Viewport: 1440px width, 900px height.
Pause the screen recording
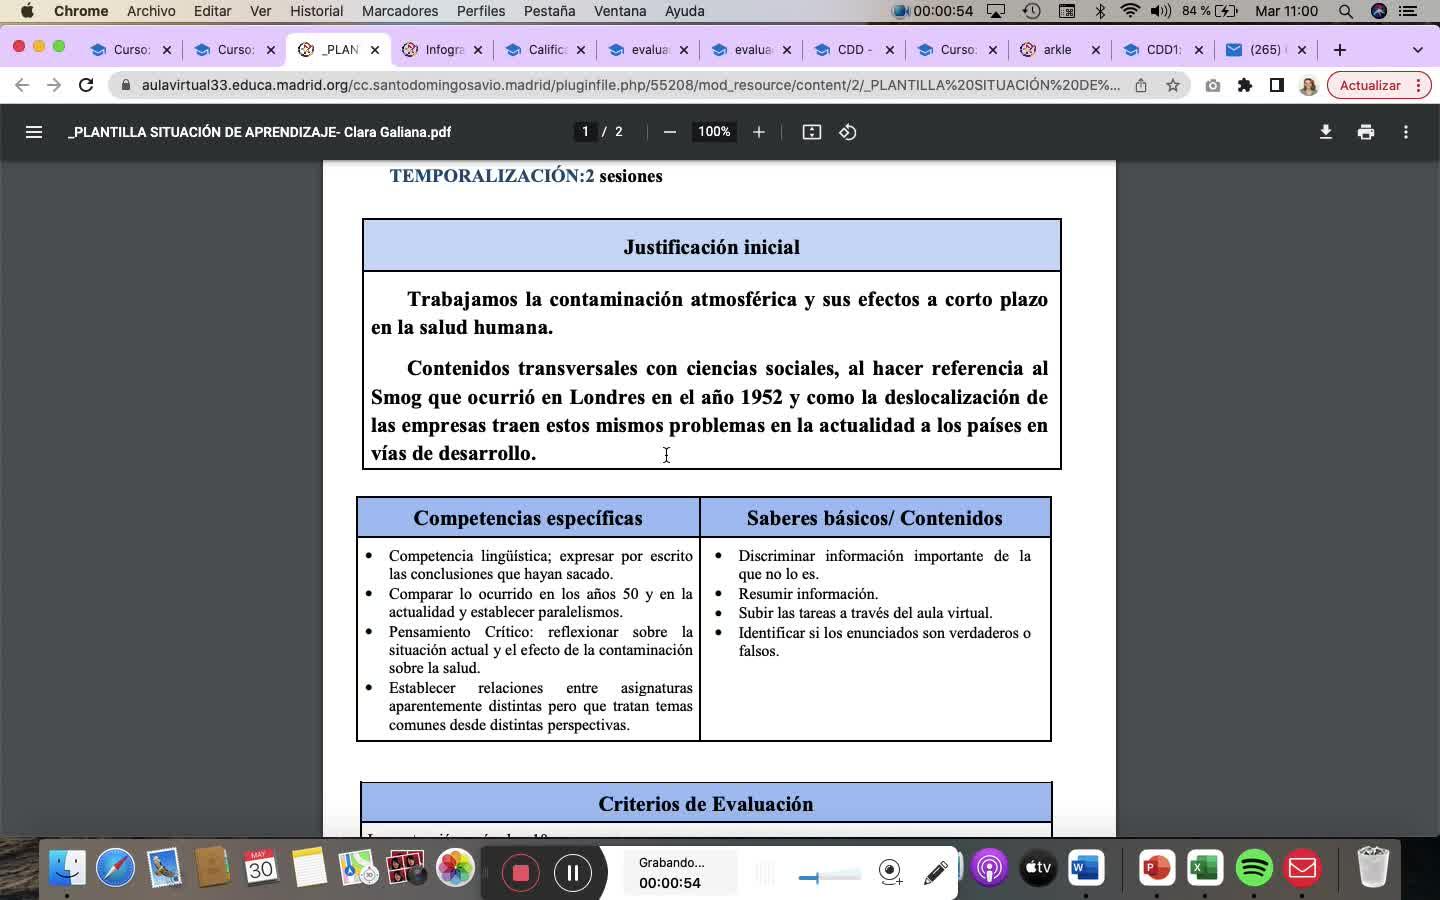click(x=572, y=873)
